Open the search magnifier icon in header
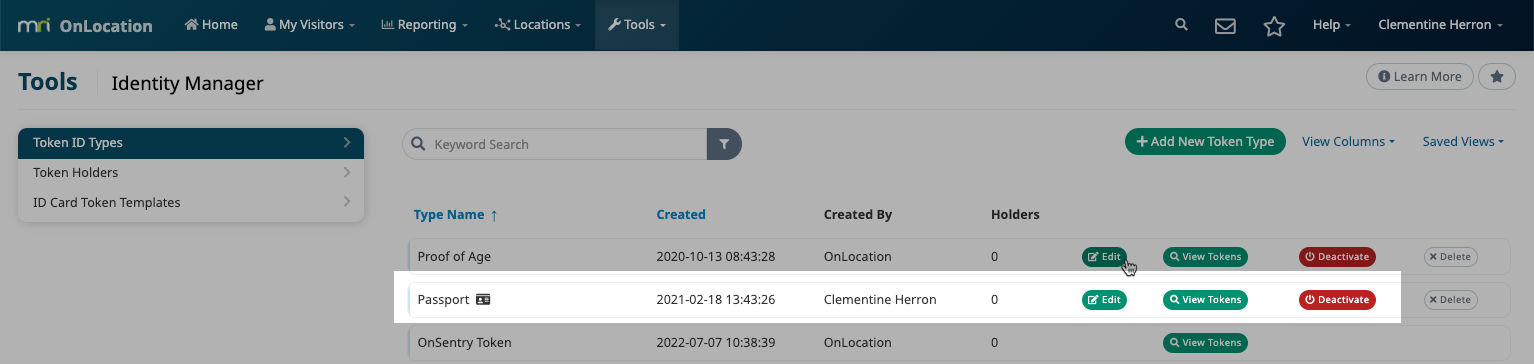Viewport: 1534px width, 364px height. point(1181,25)
